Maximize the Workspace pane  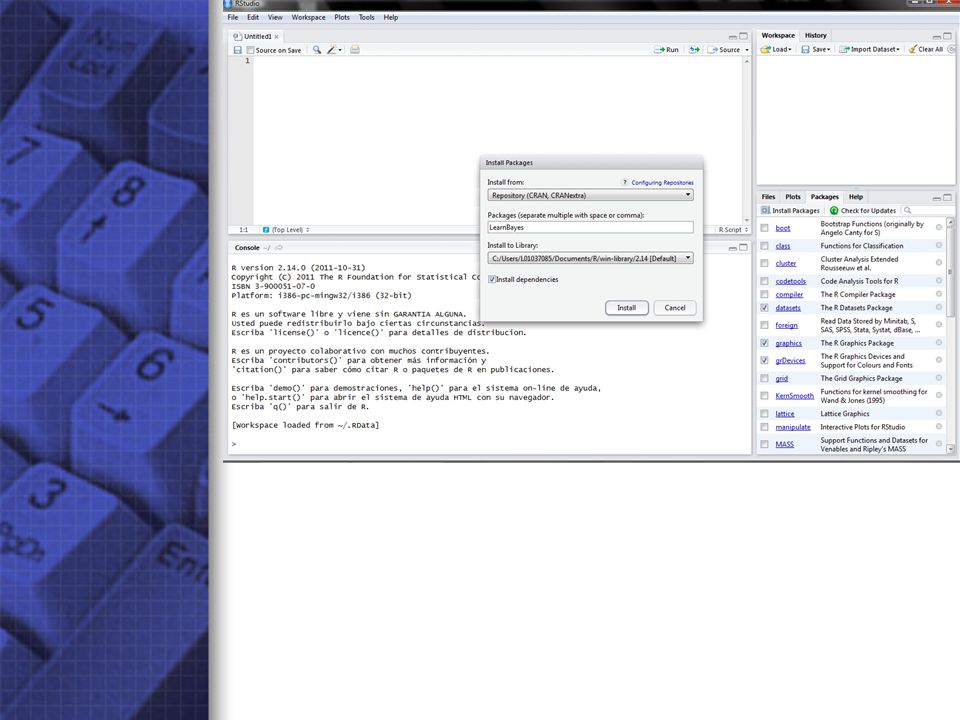(x=948, y=36)
